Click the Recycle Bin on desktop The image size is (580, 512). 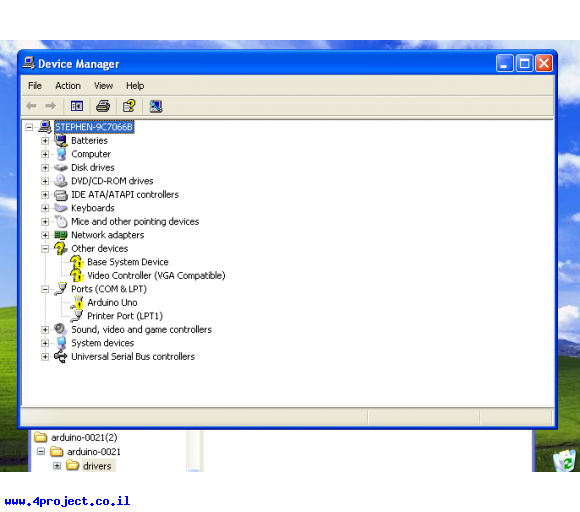pyautogui.click(x=564, y=460)
